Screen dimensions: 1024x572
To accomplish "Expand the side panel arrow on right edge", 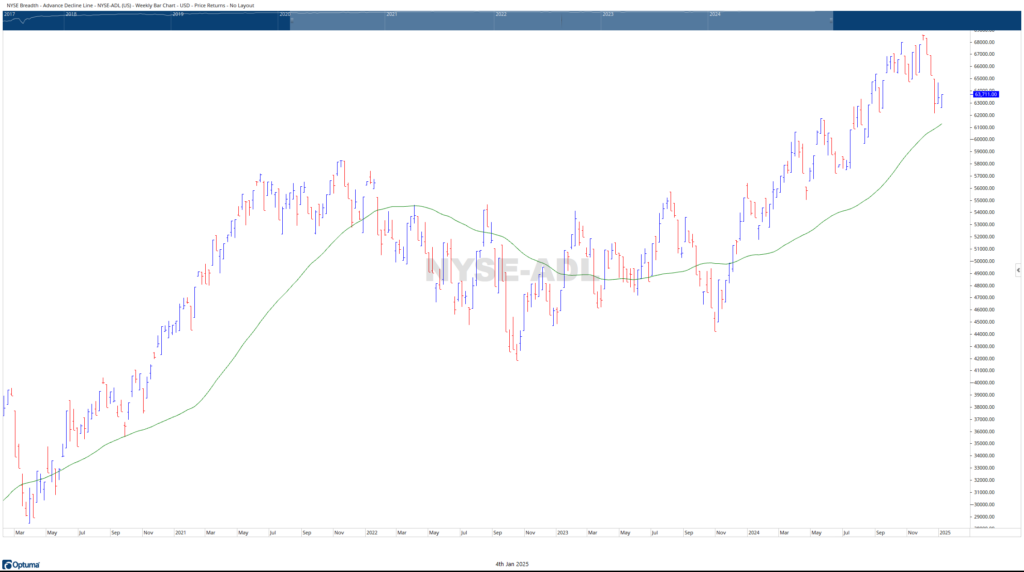I will pos(1018,270).
